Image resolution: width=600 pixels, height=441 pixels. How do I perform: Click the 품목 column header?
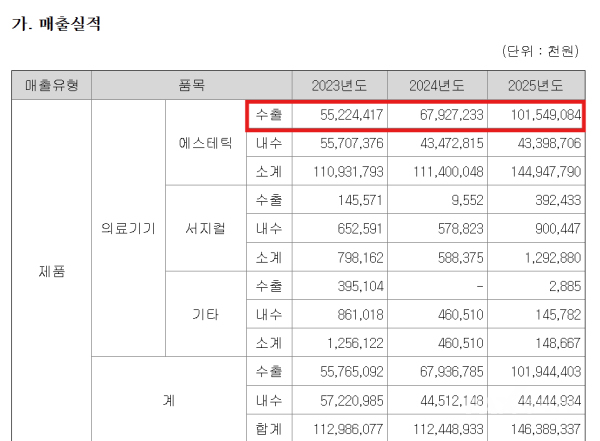pyautogui.click(x=192, y=85)
